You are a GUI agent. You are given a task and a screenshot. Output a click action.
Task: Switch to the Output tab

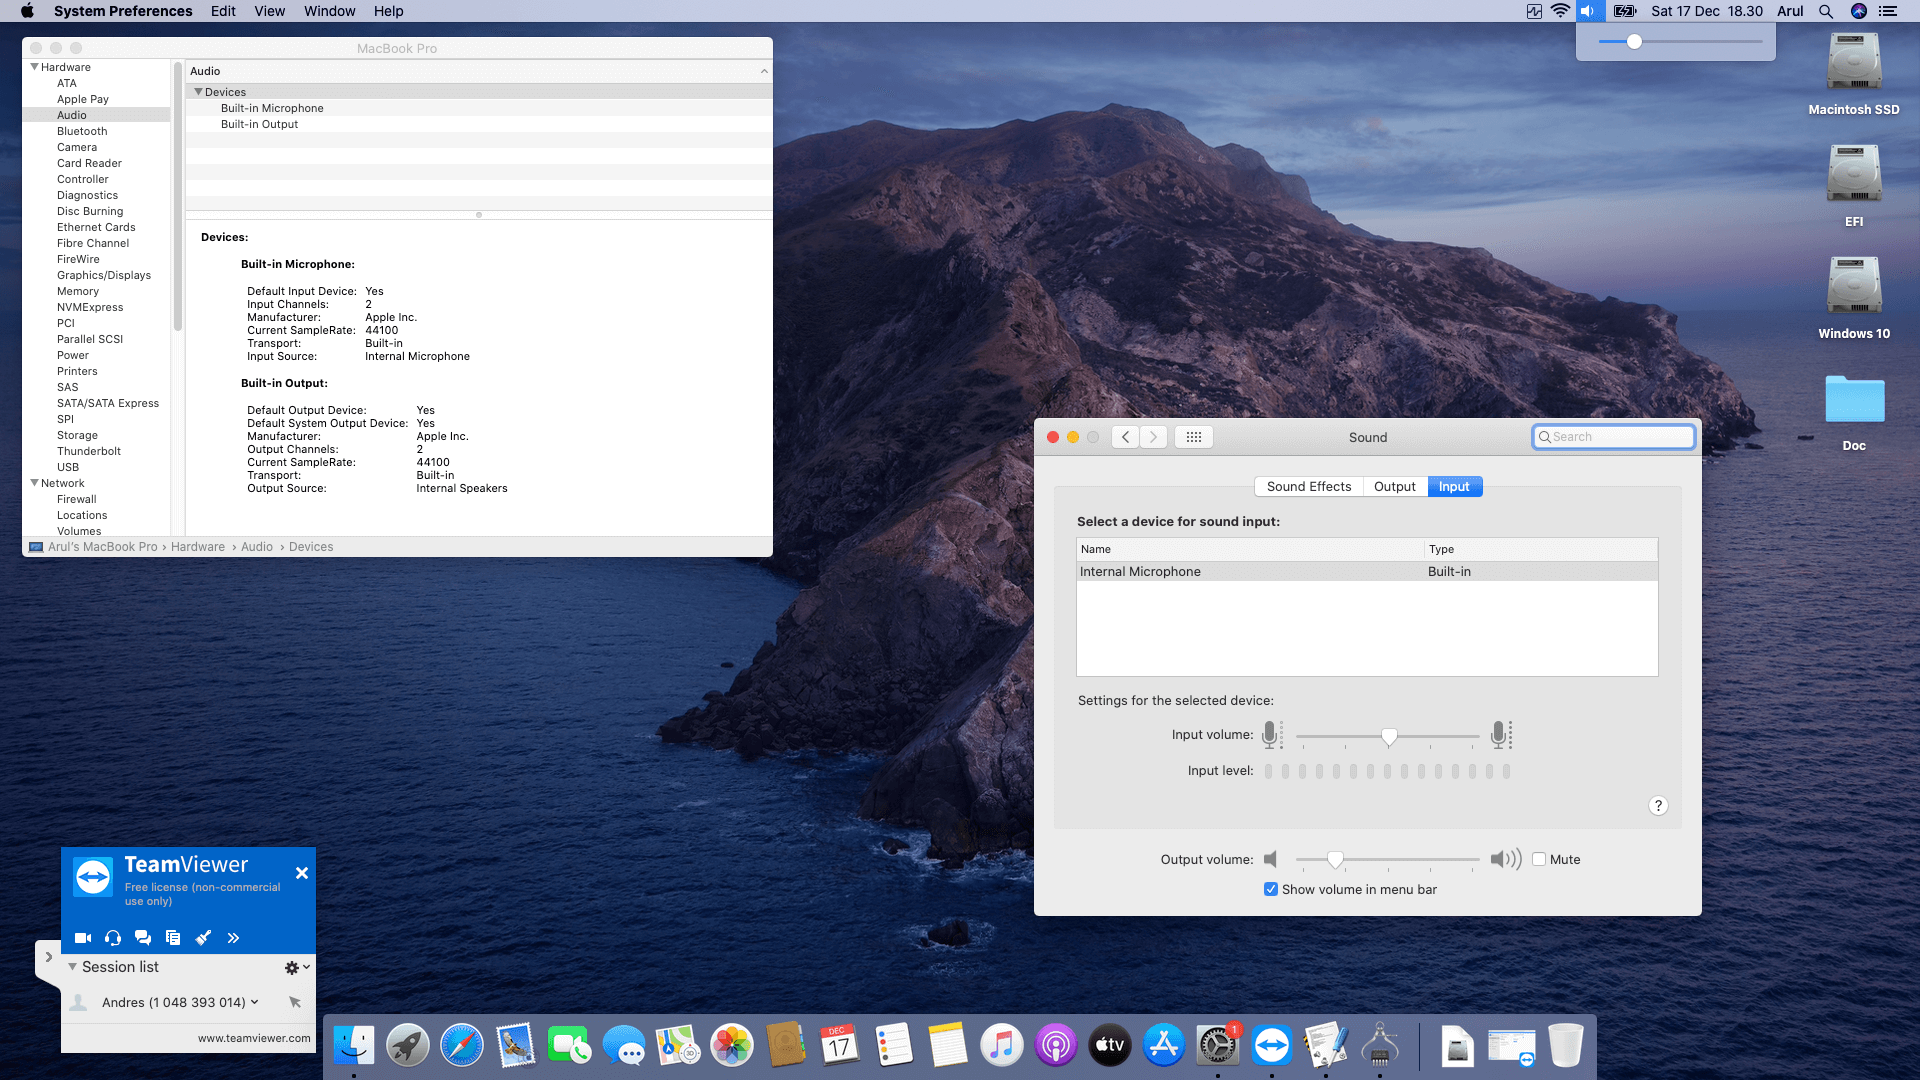coord(1394,487)
